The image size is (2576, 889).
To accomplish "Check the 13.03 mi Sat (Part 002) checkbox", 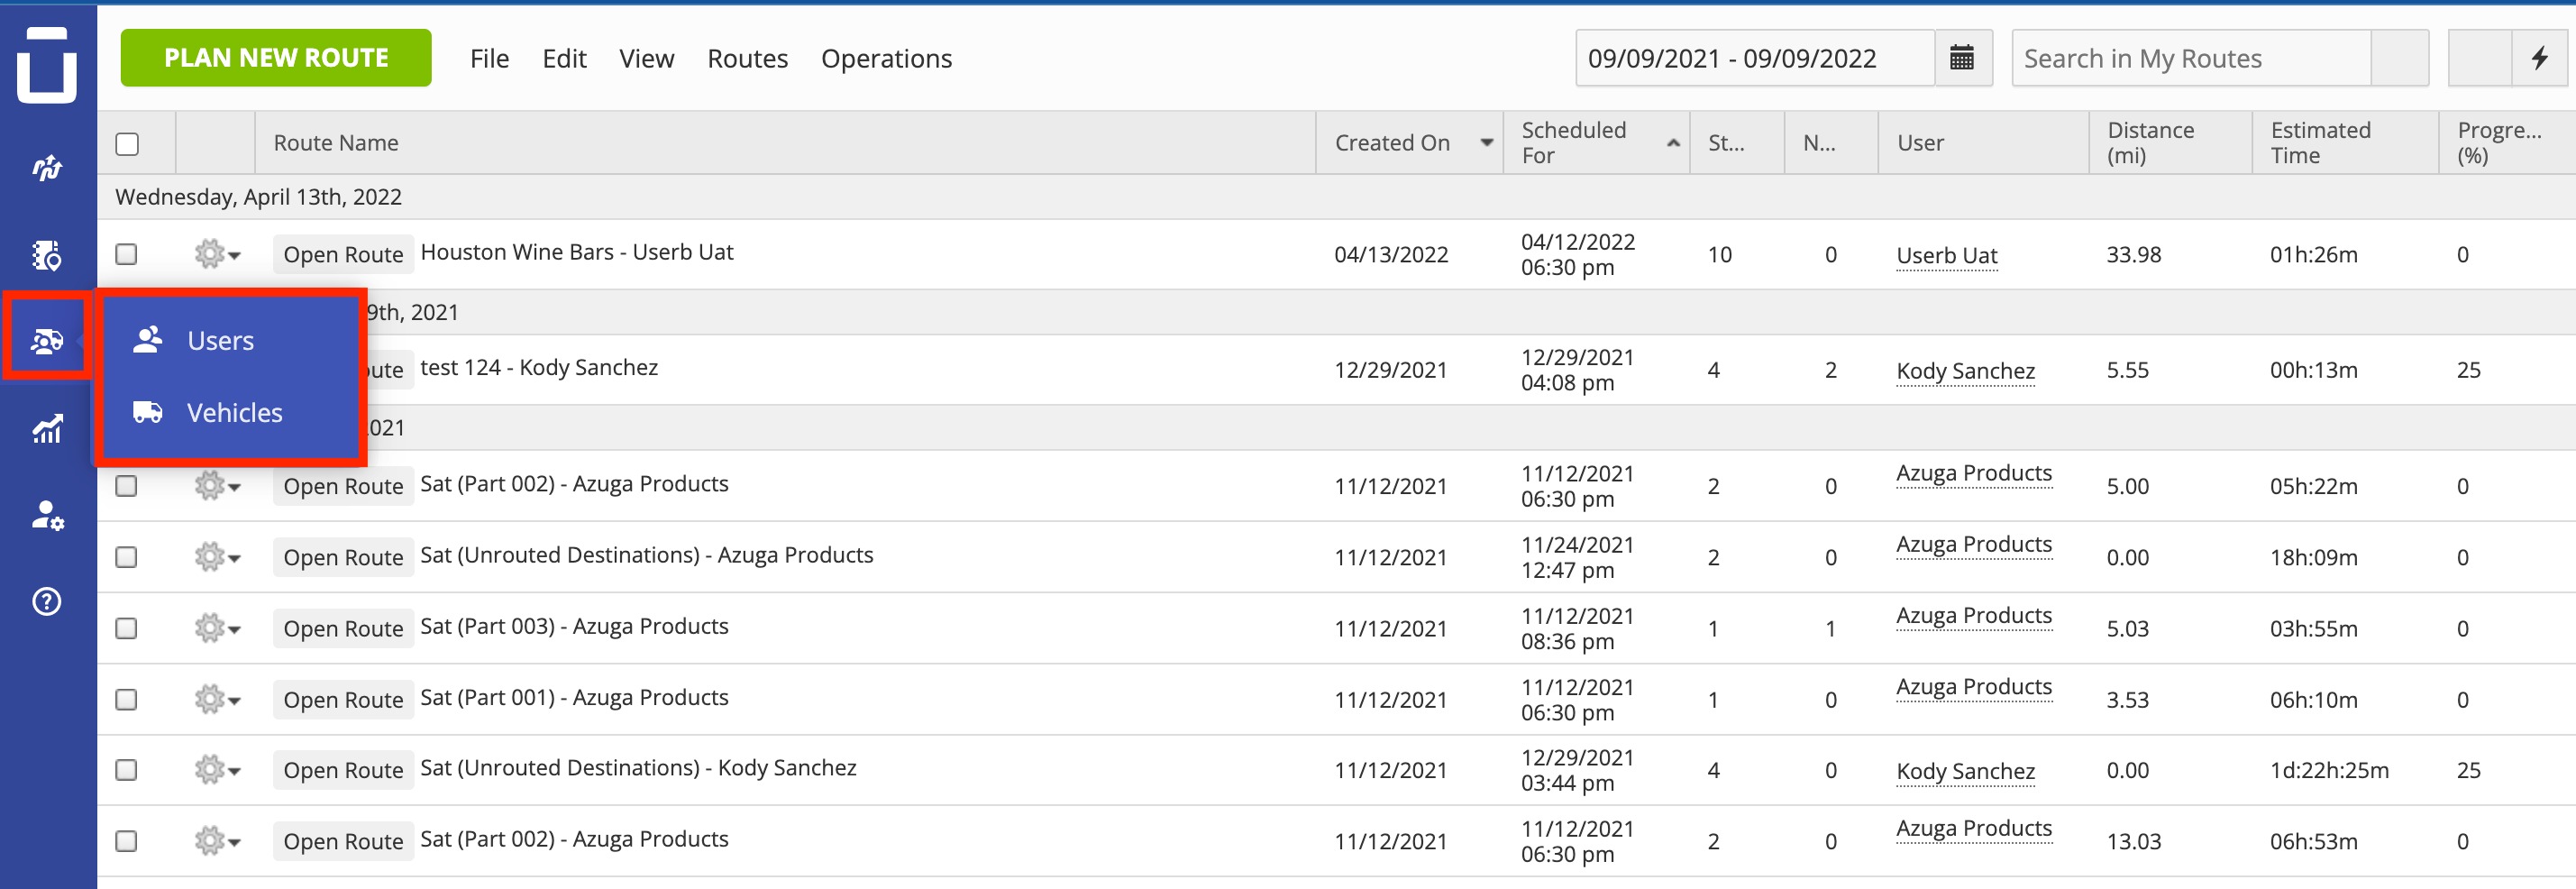I will [x=126, y=841].
